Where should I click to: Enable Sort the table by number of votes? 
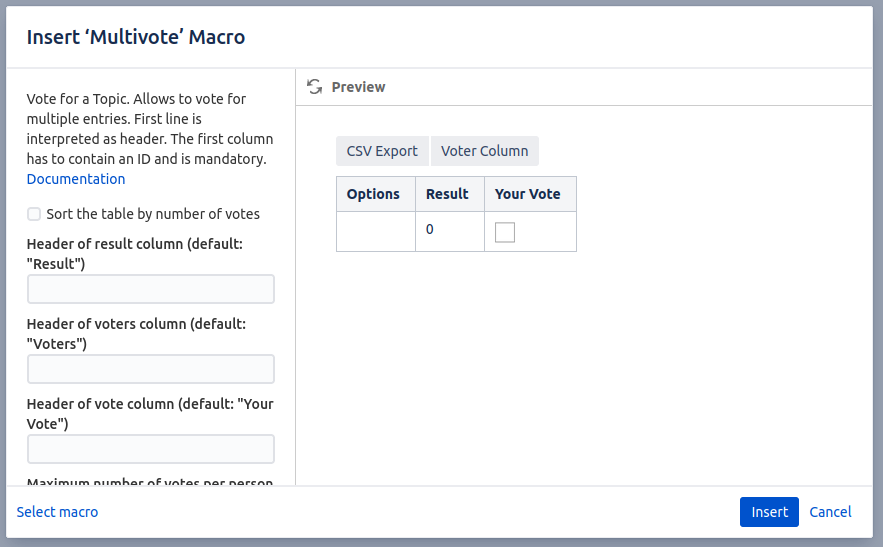[x=34, y=214]
